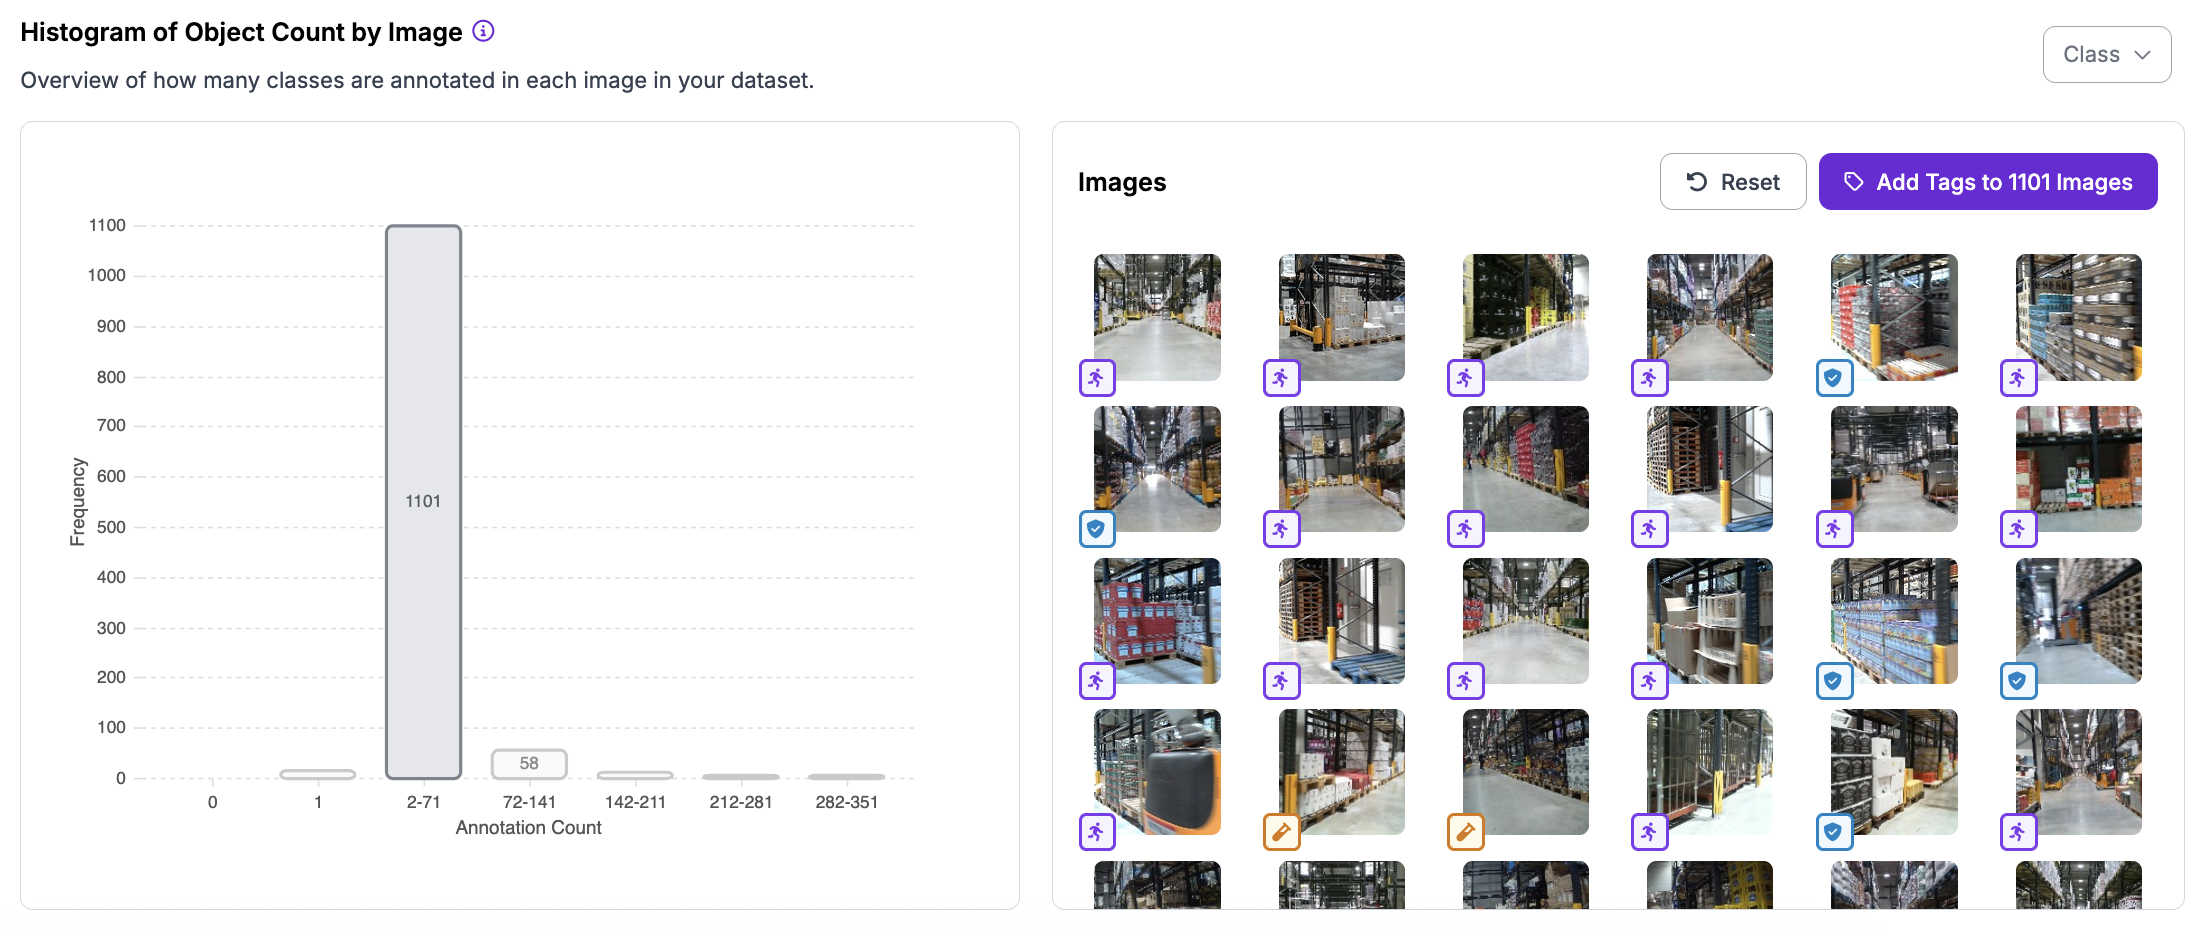Select the tall 1101 histogram bar

pyautogui.click(x=423, y=500)
